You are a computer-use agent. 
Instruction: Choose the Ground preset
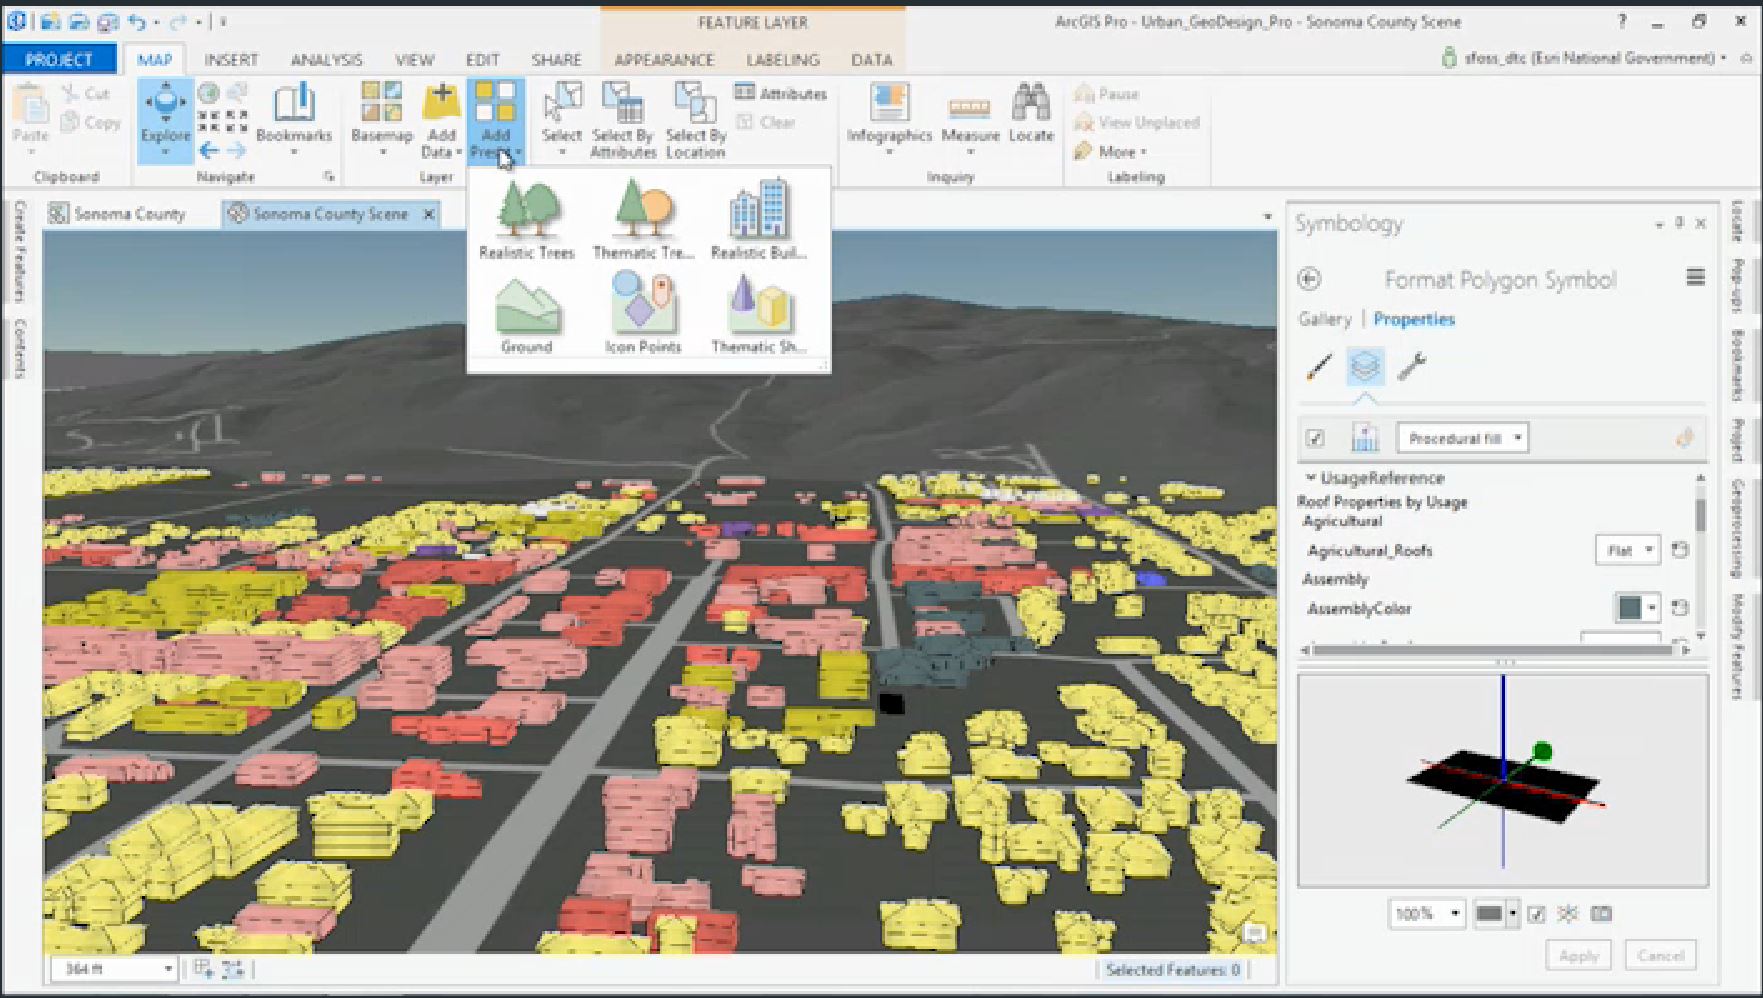[x=527, y=314]
